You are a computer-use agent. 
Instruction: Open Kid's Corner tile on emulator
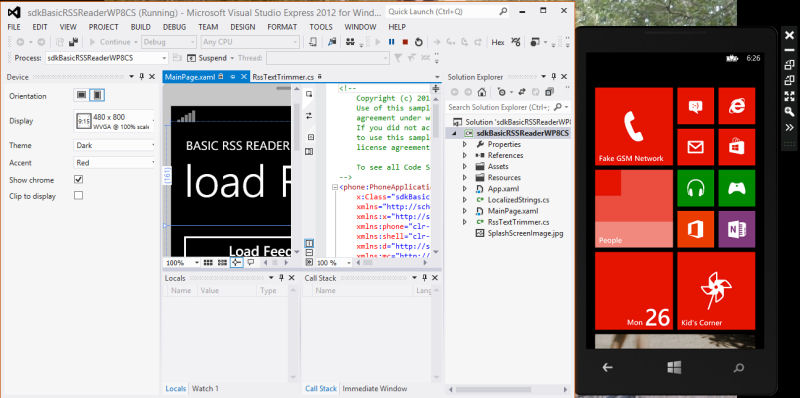coord(716,291)
